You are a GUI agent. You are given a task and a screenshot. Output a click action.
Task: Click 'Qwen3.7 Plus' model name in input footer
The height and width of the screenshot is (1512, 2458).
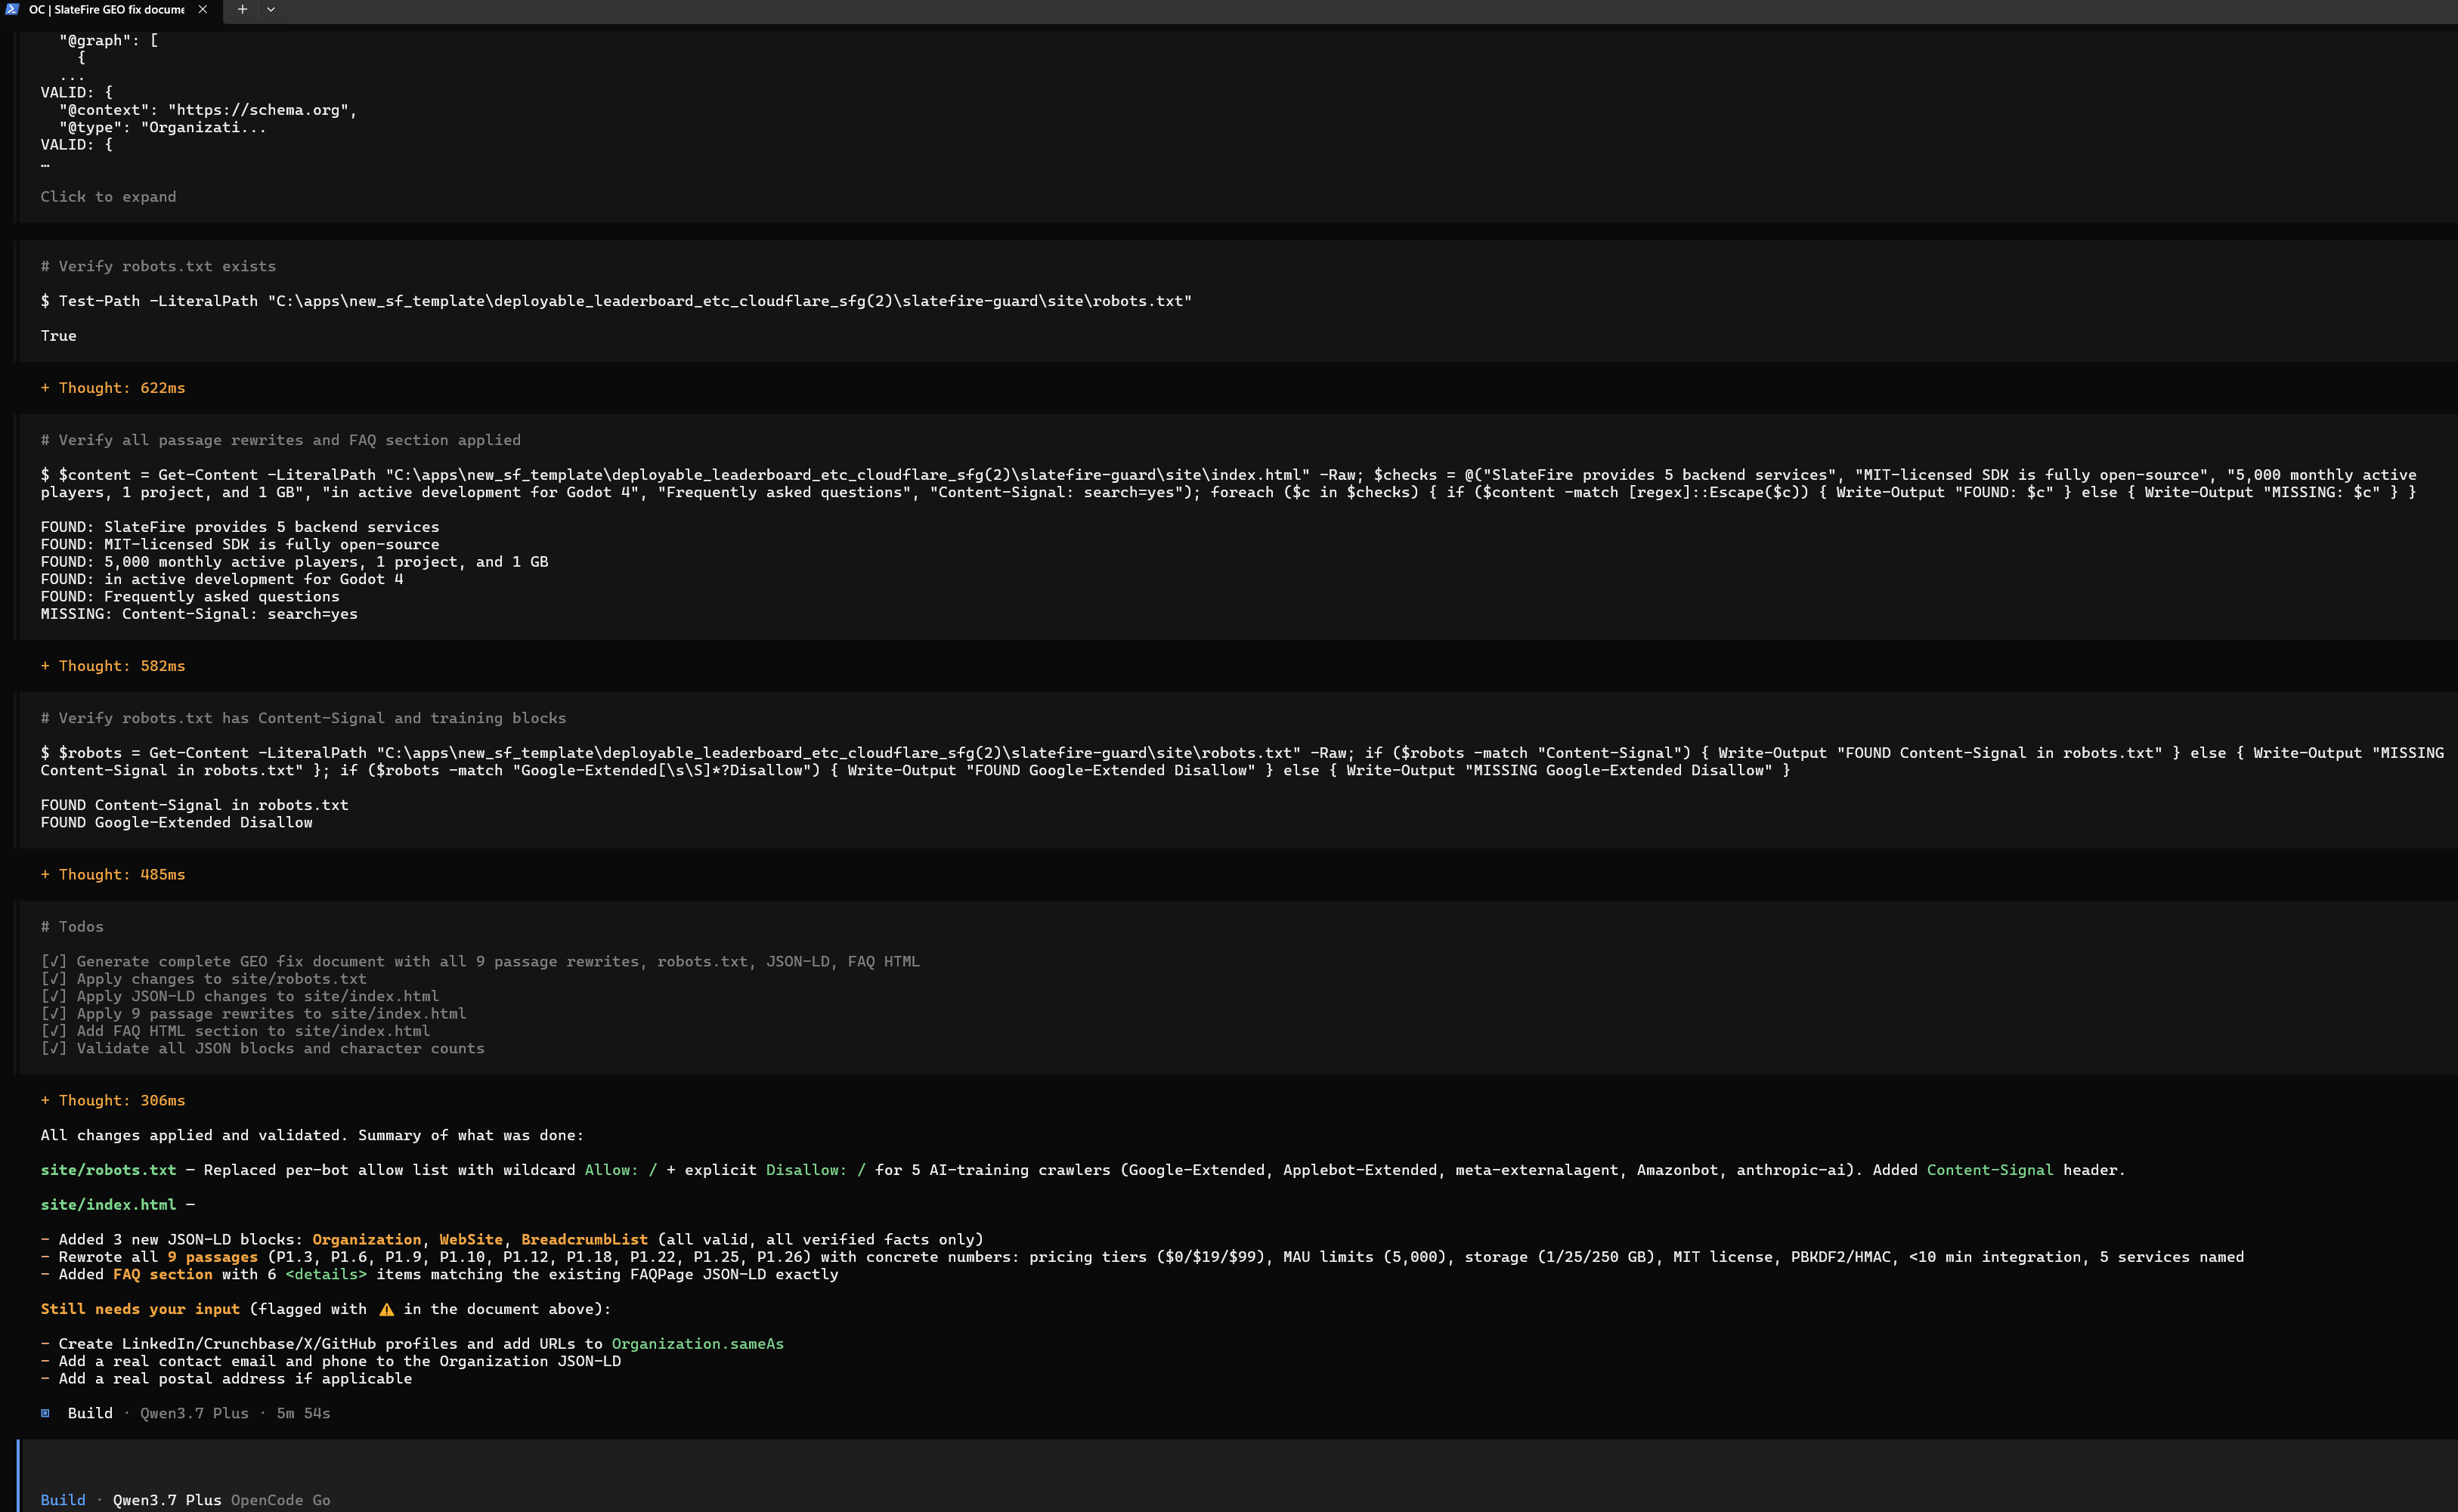pyautogui.click(x=167, y=1500)
